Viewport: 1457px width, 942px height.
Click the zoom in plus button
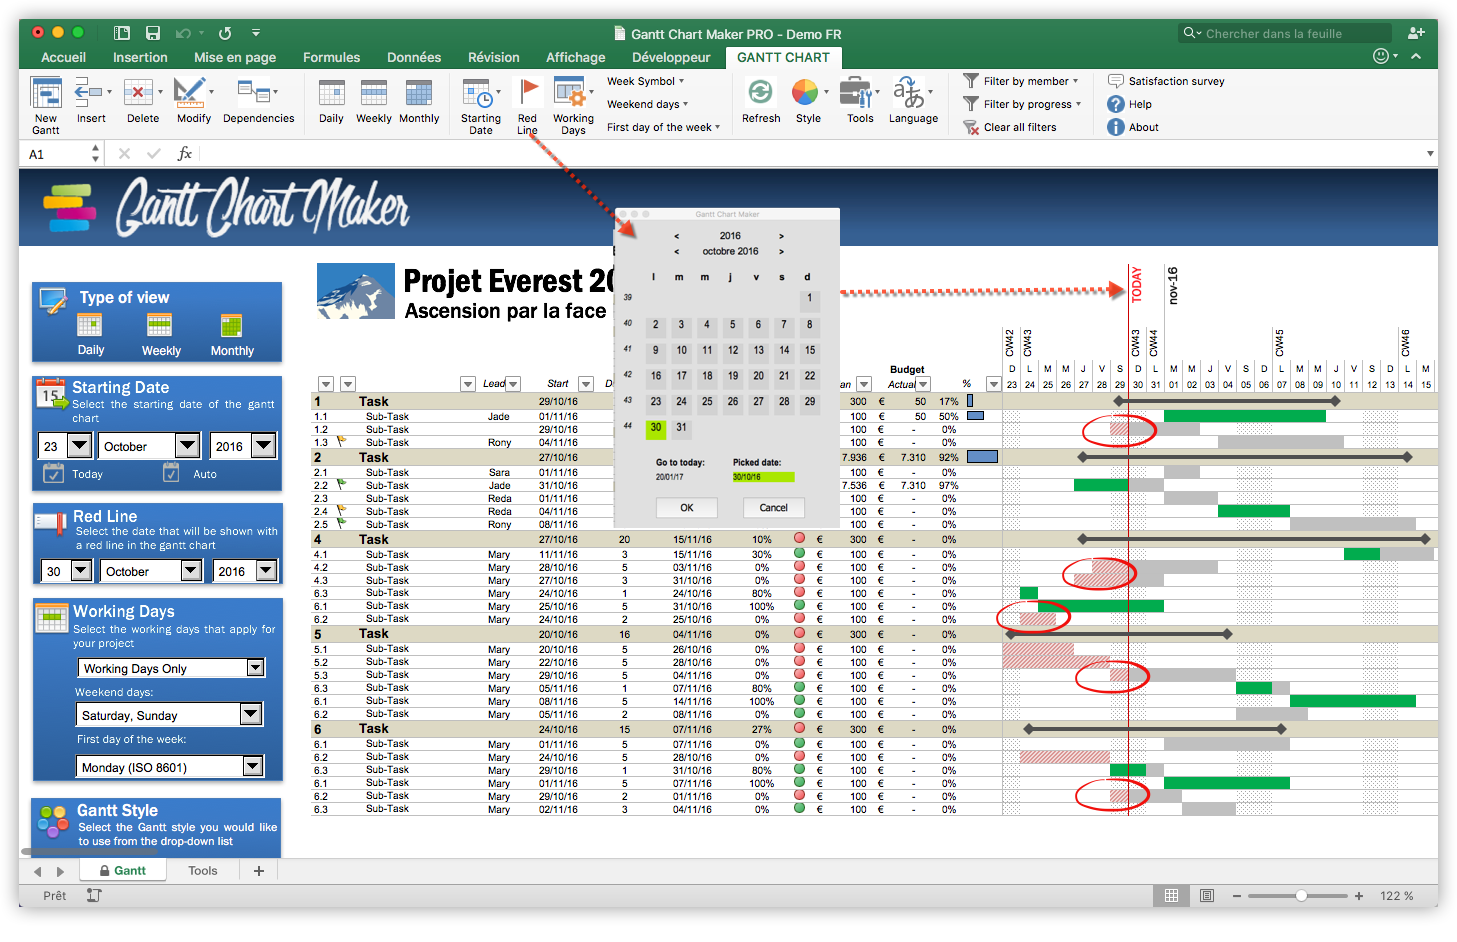[1359, 896]
